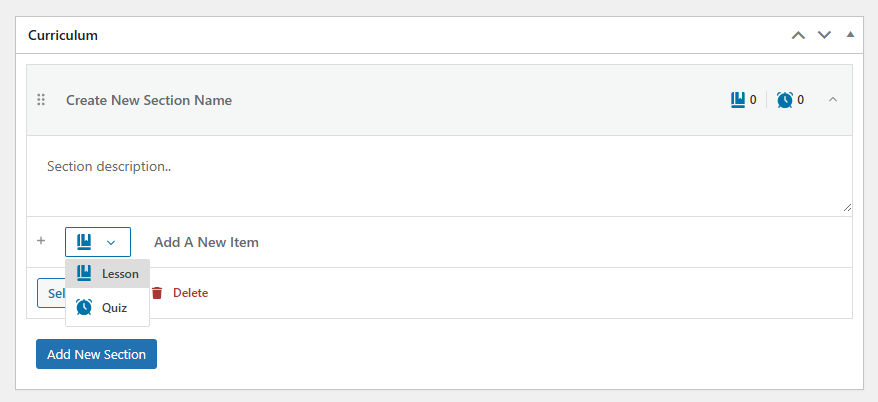Move the Curriculum panel down with the down arrow
Image resolution: width=878 pixels, height=402 pixels.
click(824, 35)
